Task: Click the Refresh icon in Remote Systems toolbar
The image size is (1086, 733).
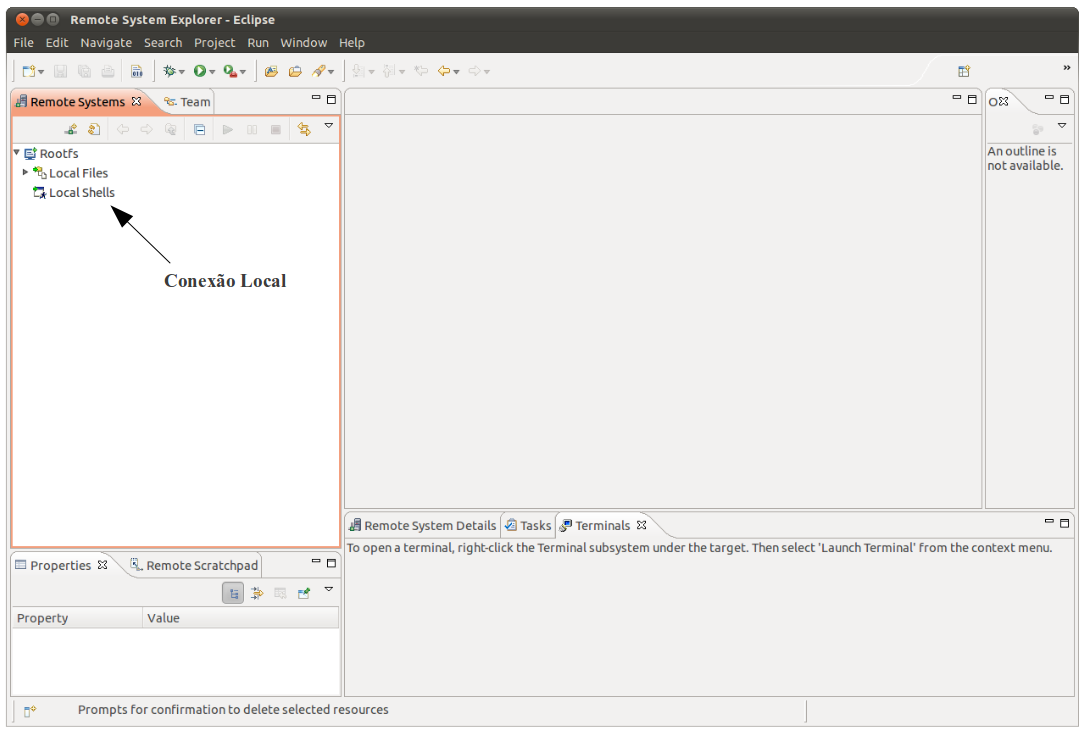Action: pyautogui.click(x=94, y=130)
